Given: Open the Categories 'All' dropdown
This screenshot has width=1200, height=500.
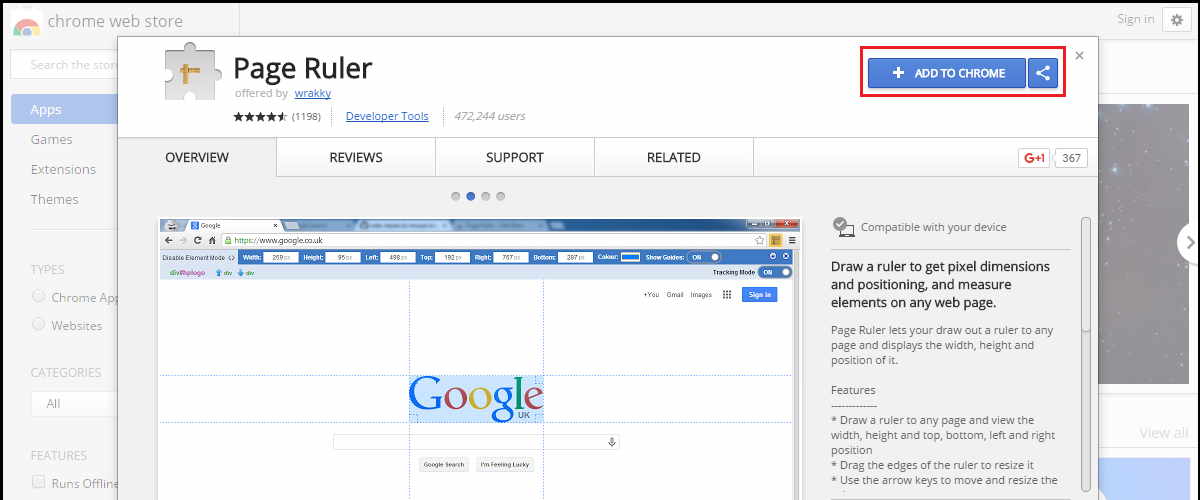Looking at the screenshot, I should click(74, 403).
